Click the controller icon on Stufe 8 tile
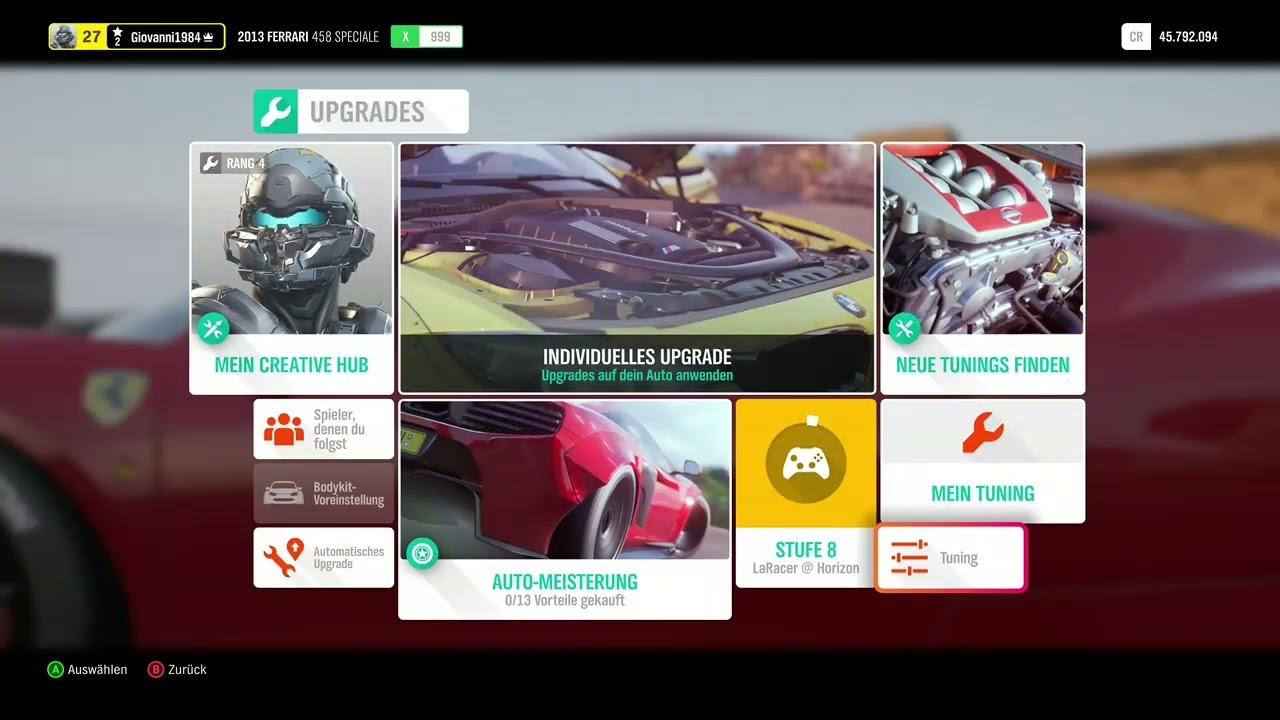The image size is (1280, 720). (x=806, y=463)
